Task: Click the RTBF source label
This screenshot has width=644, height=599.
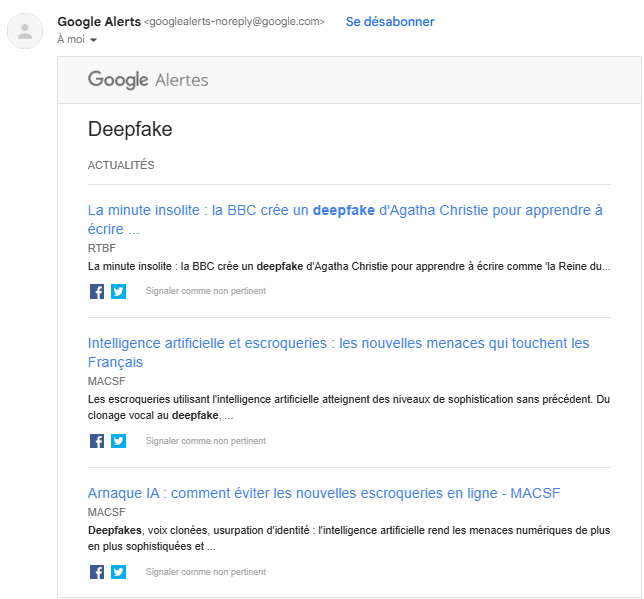Action: pos(101,247)
